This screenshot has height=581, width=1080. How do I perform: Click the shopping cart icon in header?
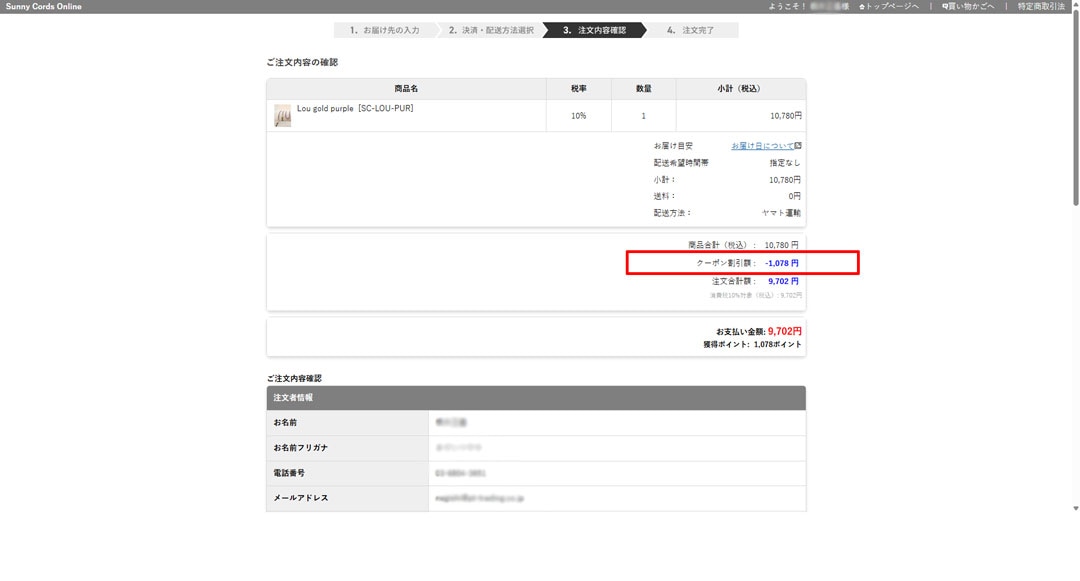[x=945, y=6]
